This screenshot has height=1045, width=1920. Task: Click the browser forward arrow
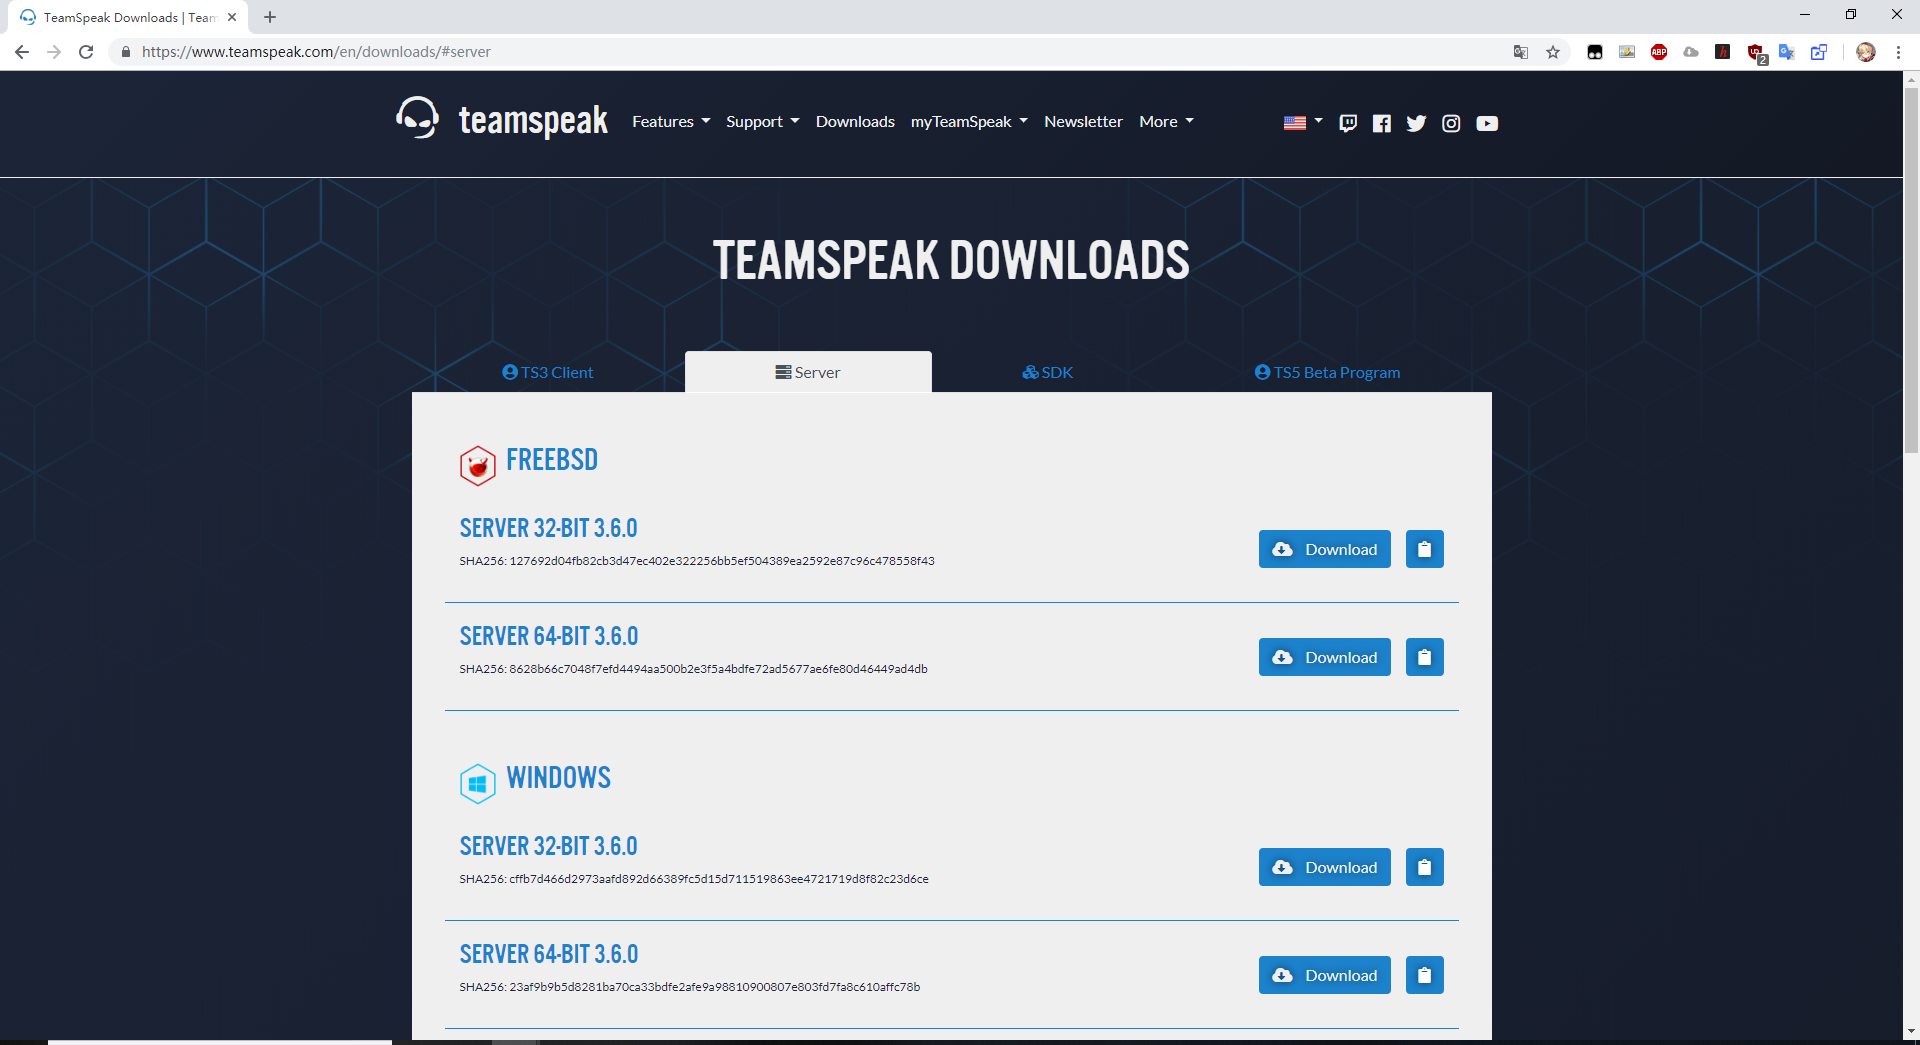click(x=54, y=52)
